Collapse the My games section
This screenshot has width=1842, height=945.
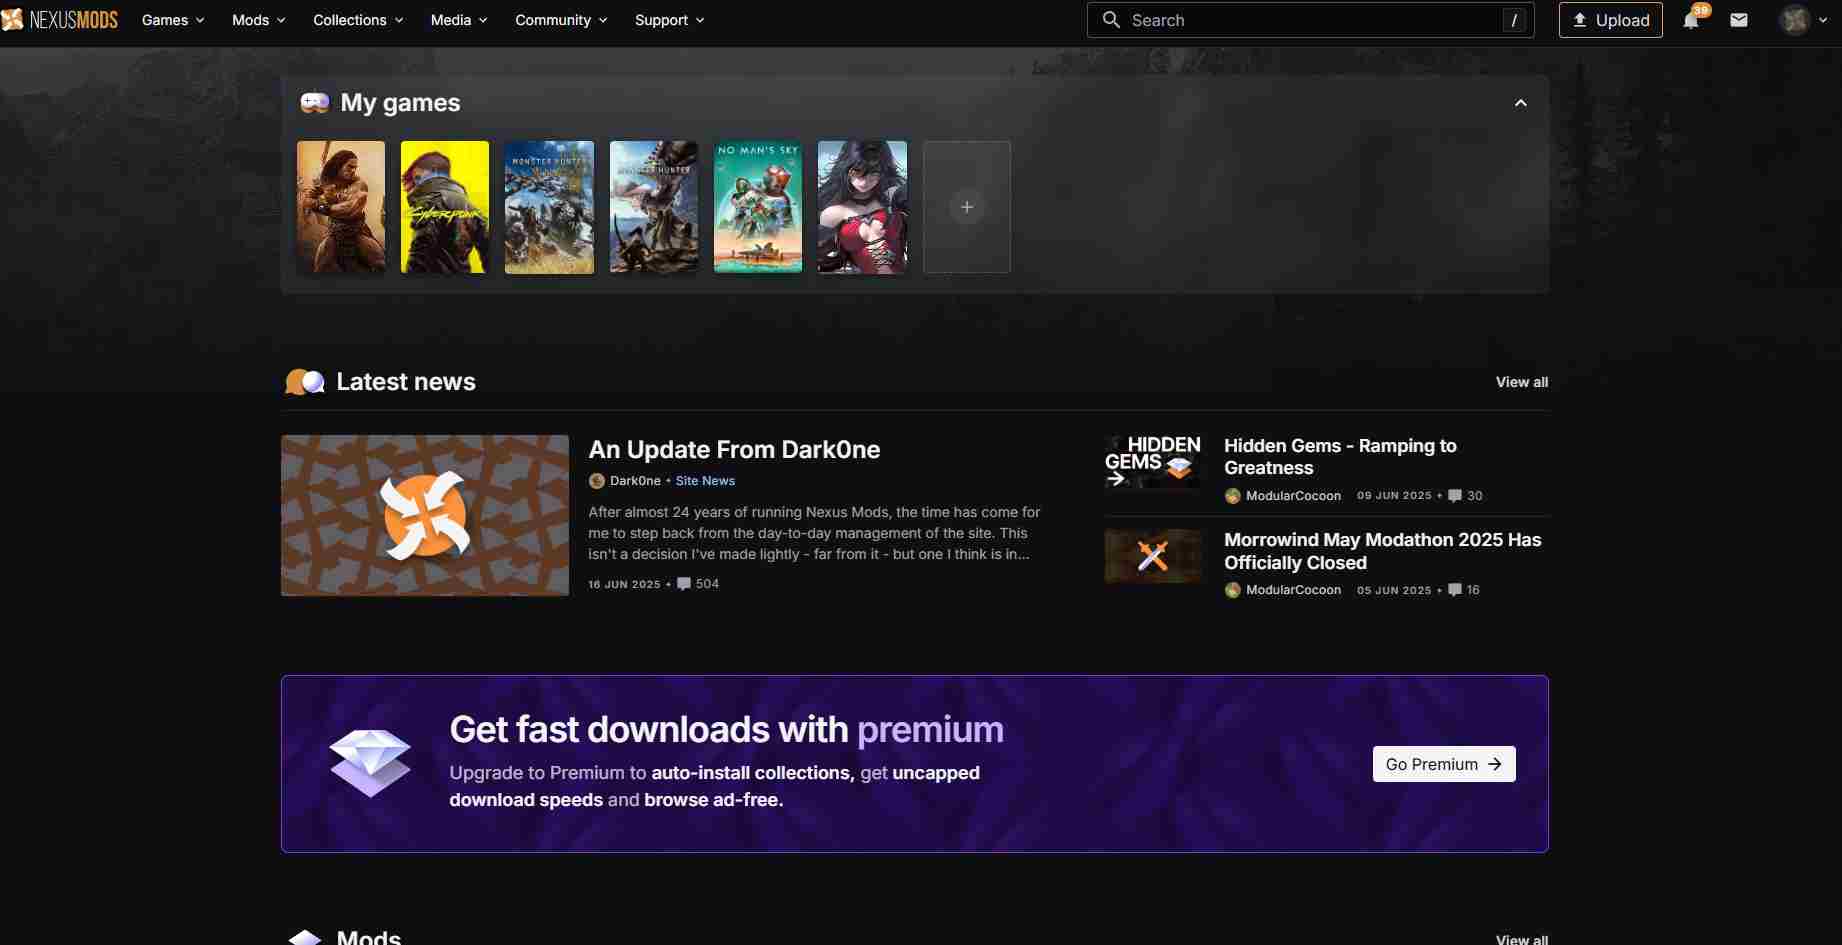[1520, 103]
